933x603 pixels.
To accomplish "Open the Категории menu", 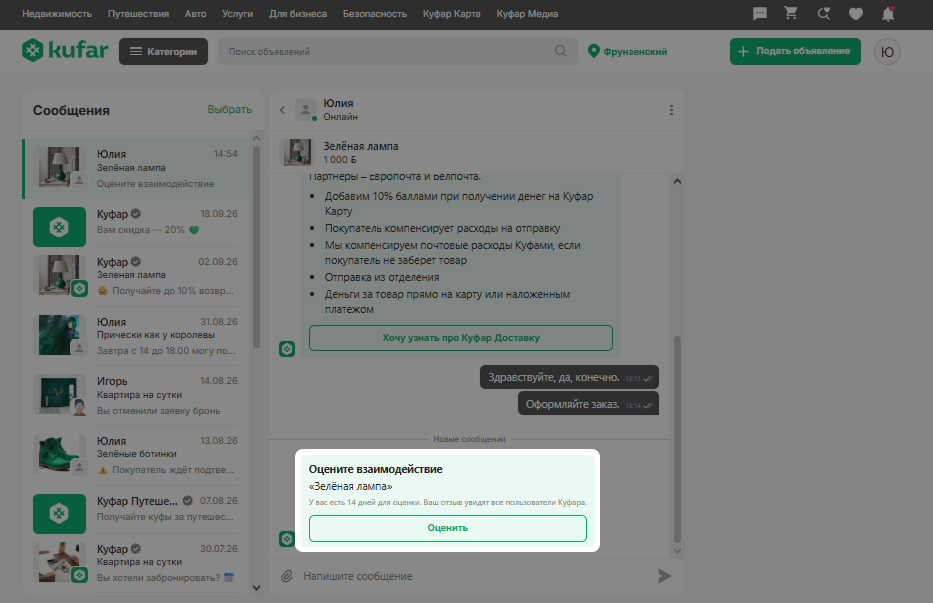I will tap(164, 51).
